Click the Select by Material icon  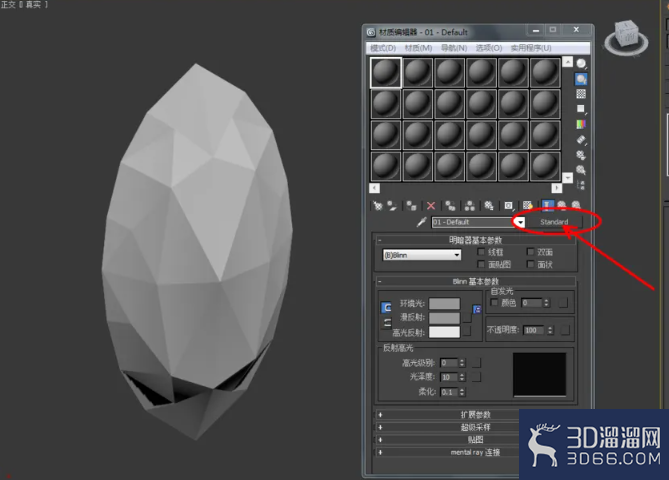[581, 170]
